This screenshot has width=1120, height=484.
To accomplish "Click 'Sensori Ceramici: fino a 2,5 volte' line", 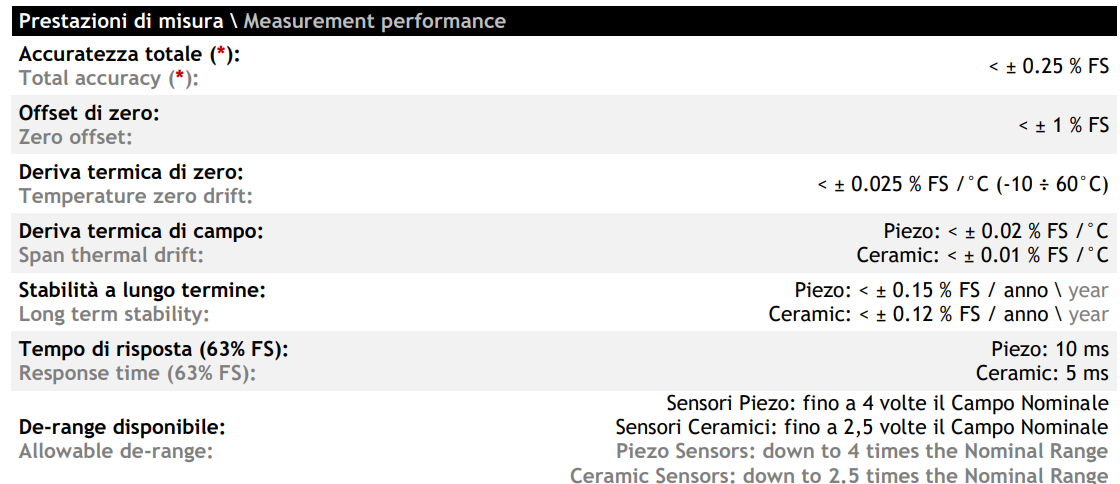I will click(x=861, y=427).
